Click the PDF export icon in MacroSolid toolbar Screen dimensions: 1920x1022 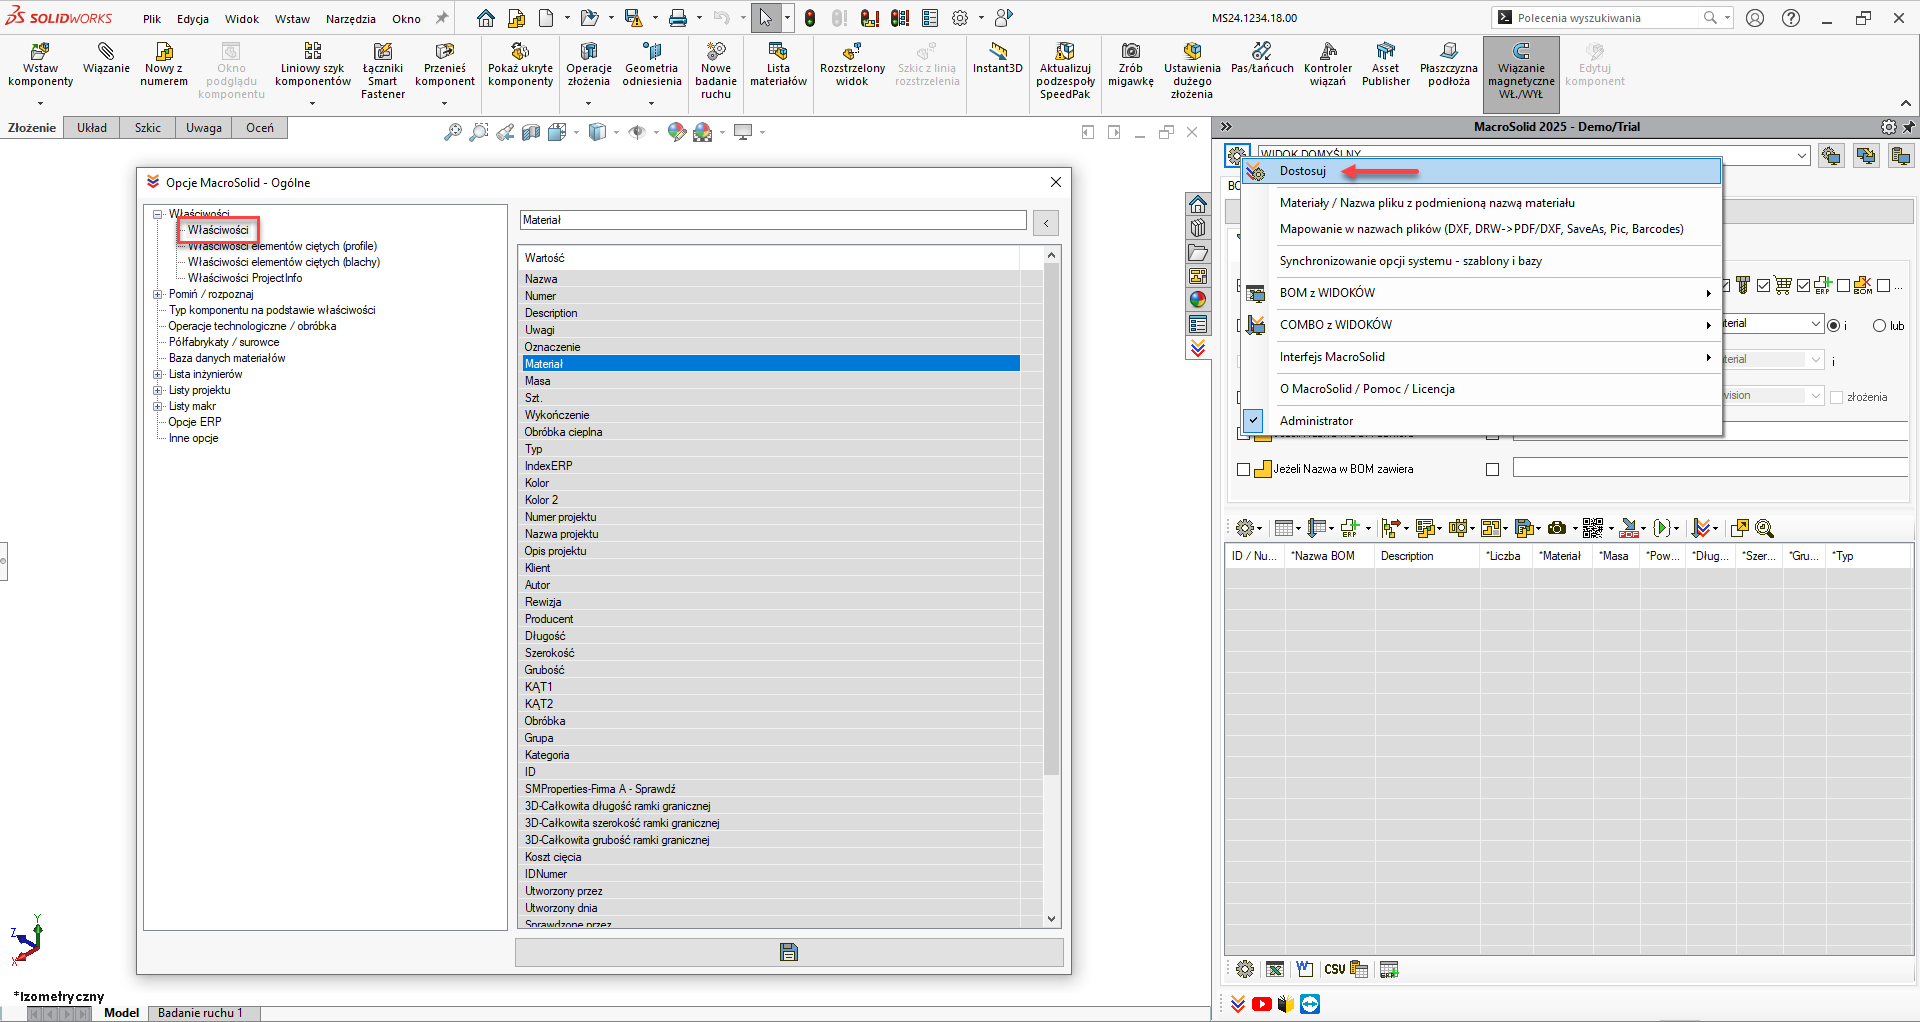click(x=1631, y=528)
